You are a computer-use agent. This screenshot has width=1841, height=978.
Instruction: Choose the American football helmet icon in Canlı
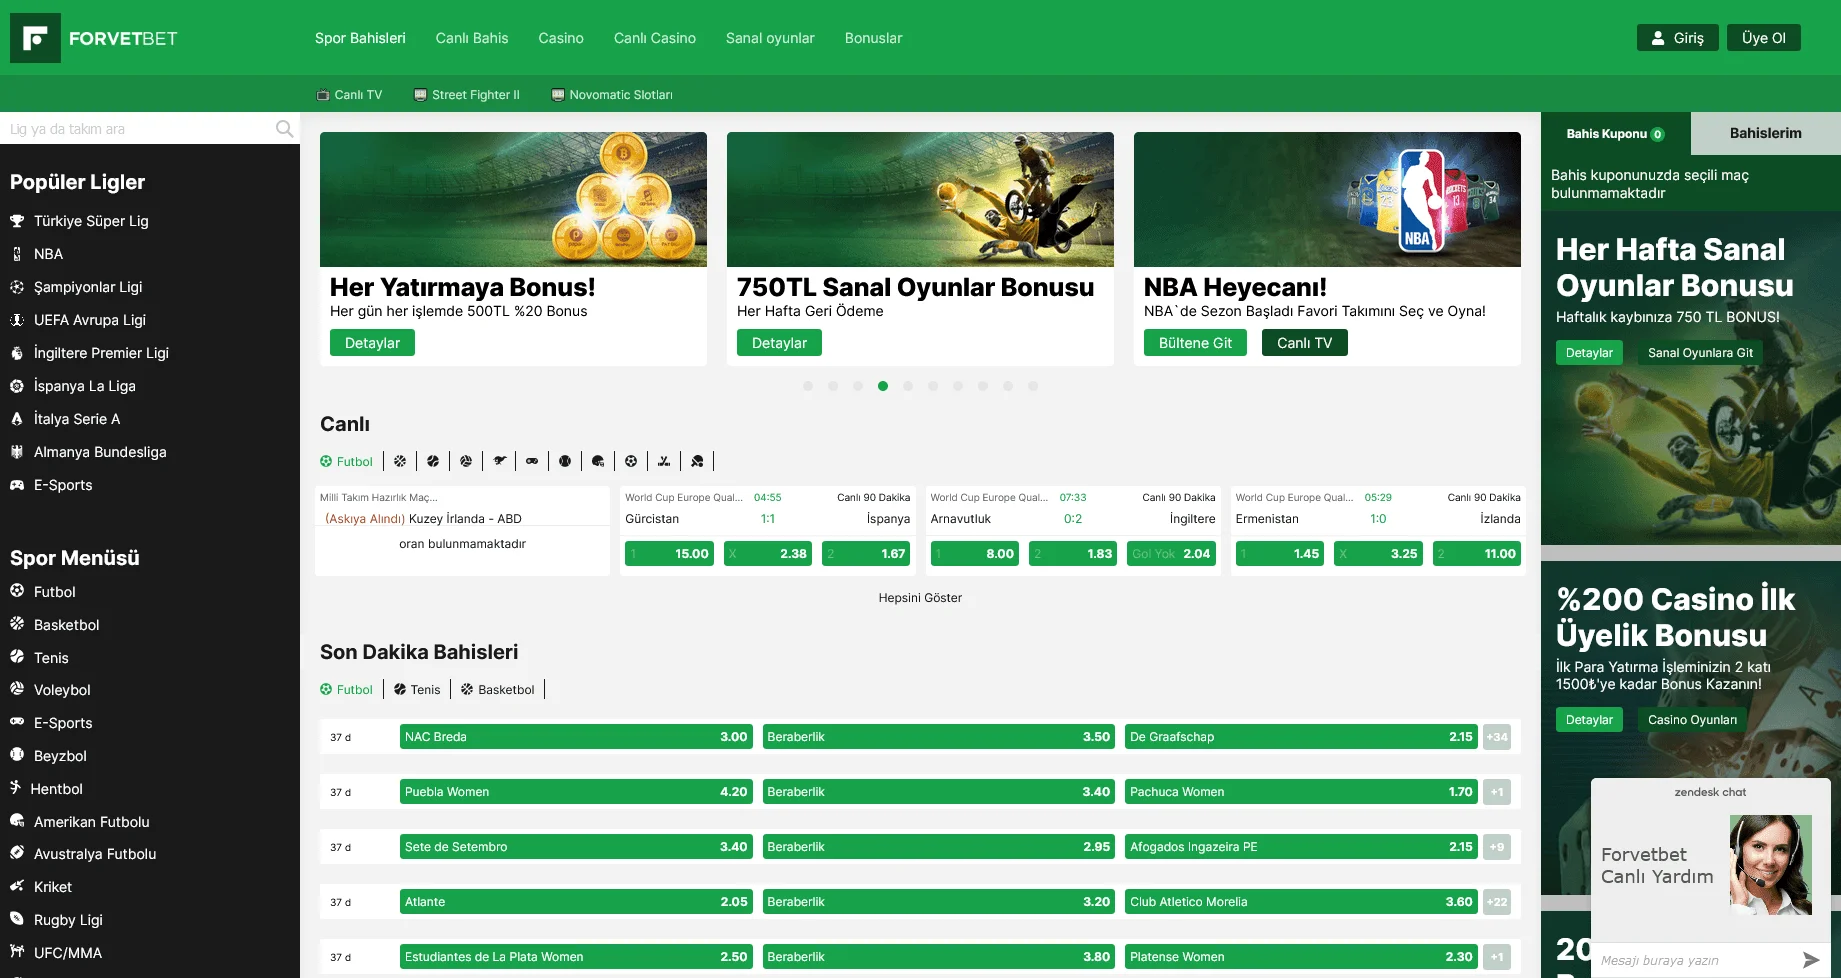click(598, 461)
